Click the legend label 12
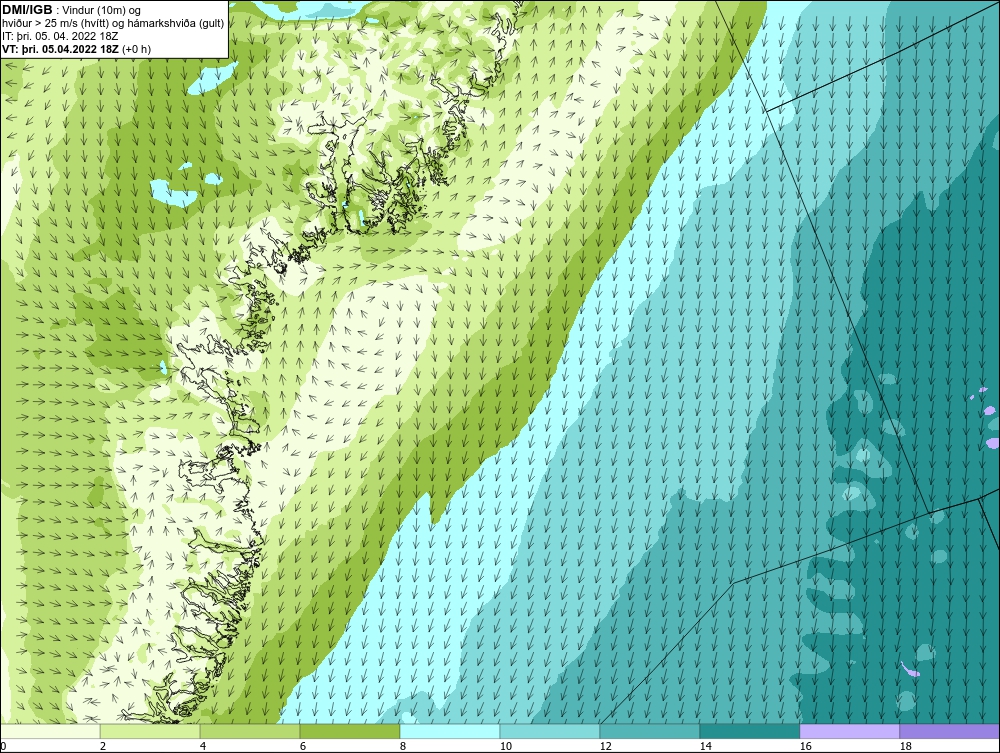Screen dimensions: 1000x753 [x=605, y=746]
